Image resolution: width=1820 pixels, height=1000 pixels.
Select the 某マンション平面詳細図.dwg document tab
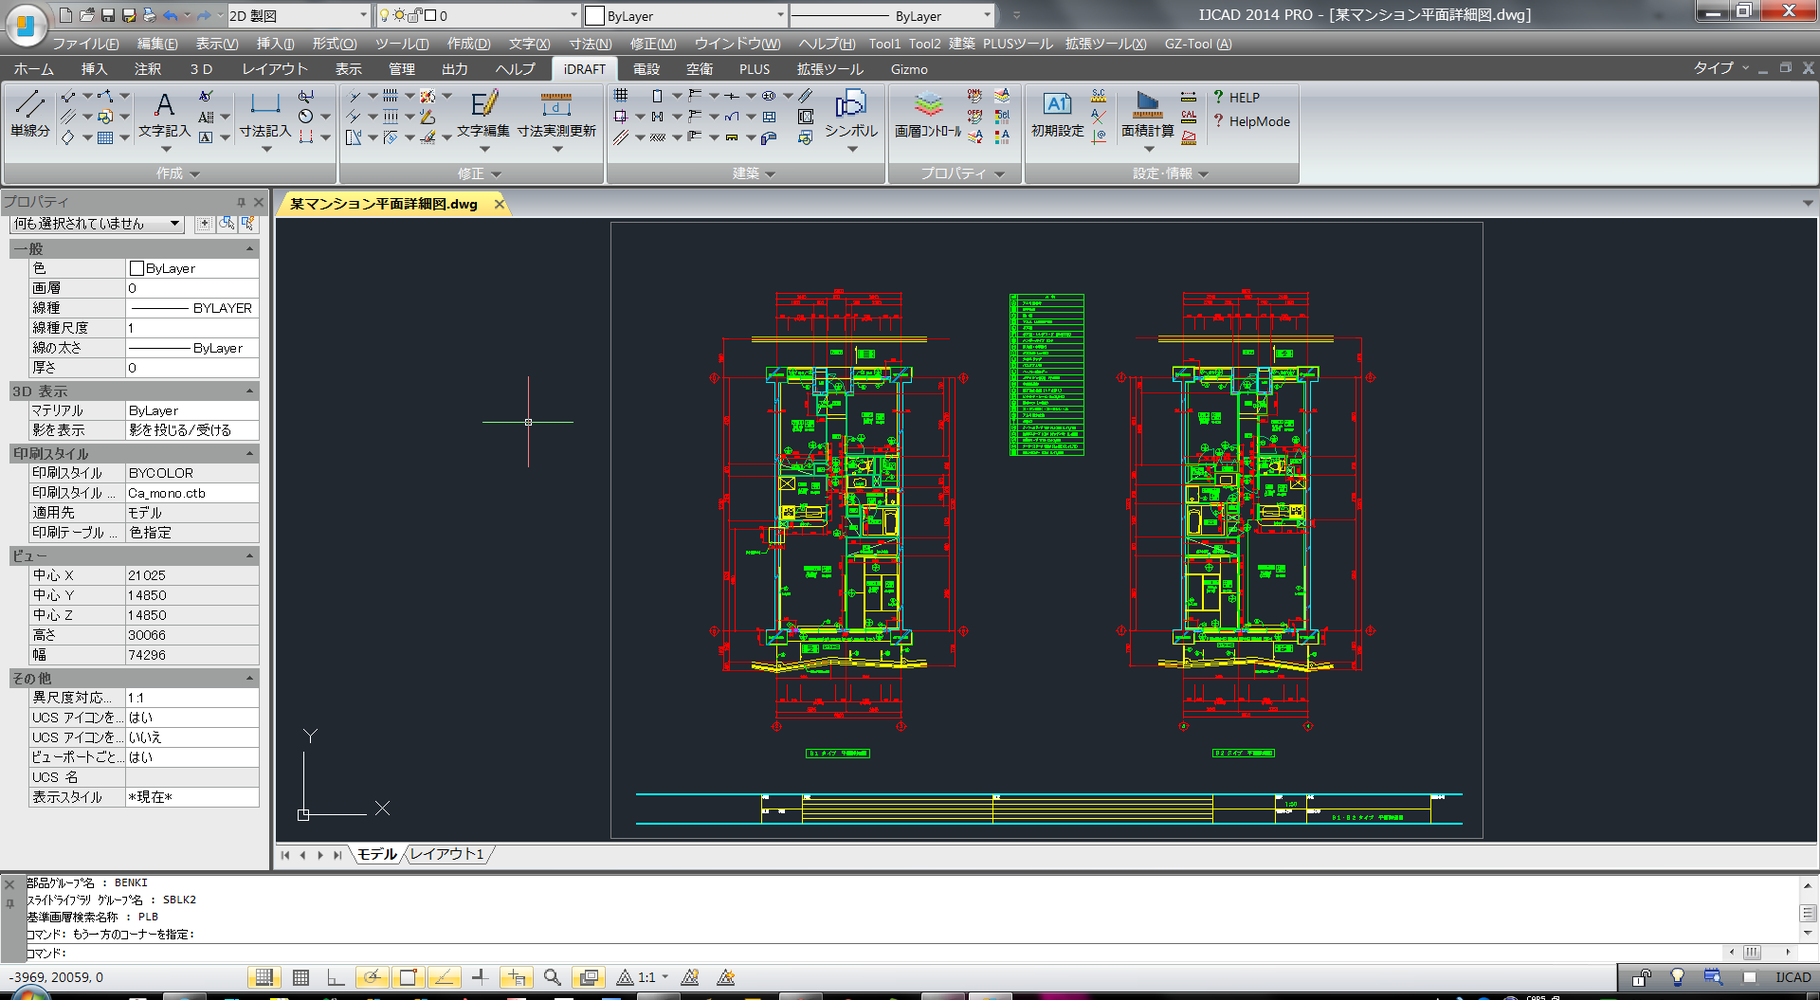[384, 203]
